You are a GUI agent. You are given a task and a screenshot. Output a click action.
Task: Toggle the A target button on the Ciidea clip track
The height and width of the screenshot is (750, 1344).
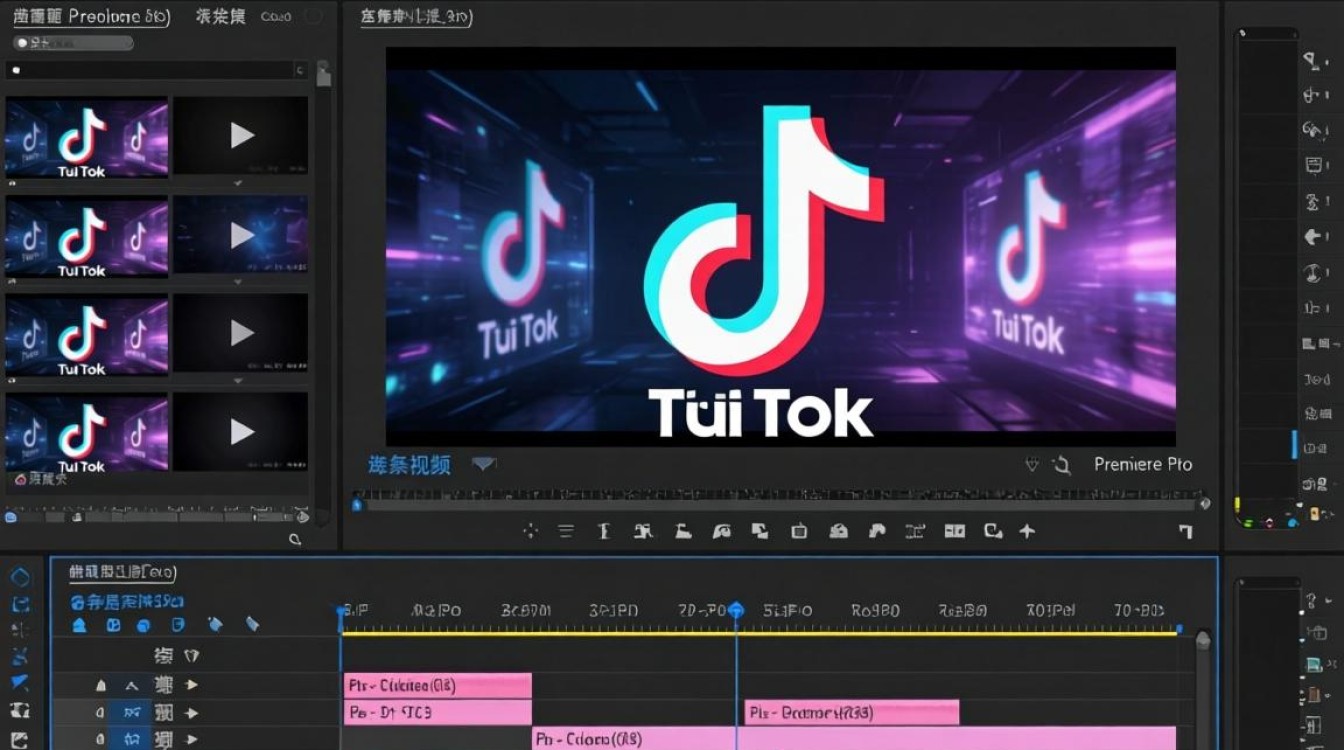coord(131,686)
